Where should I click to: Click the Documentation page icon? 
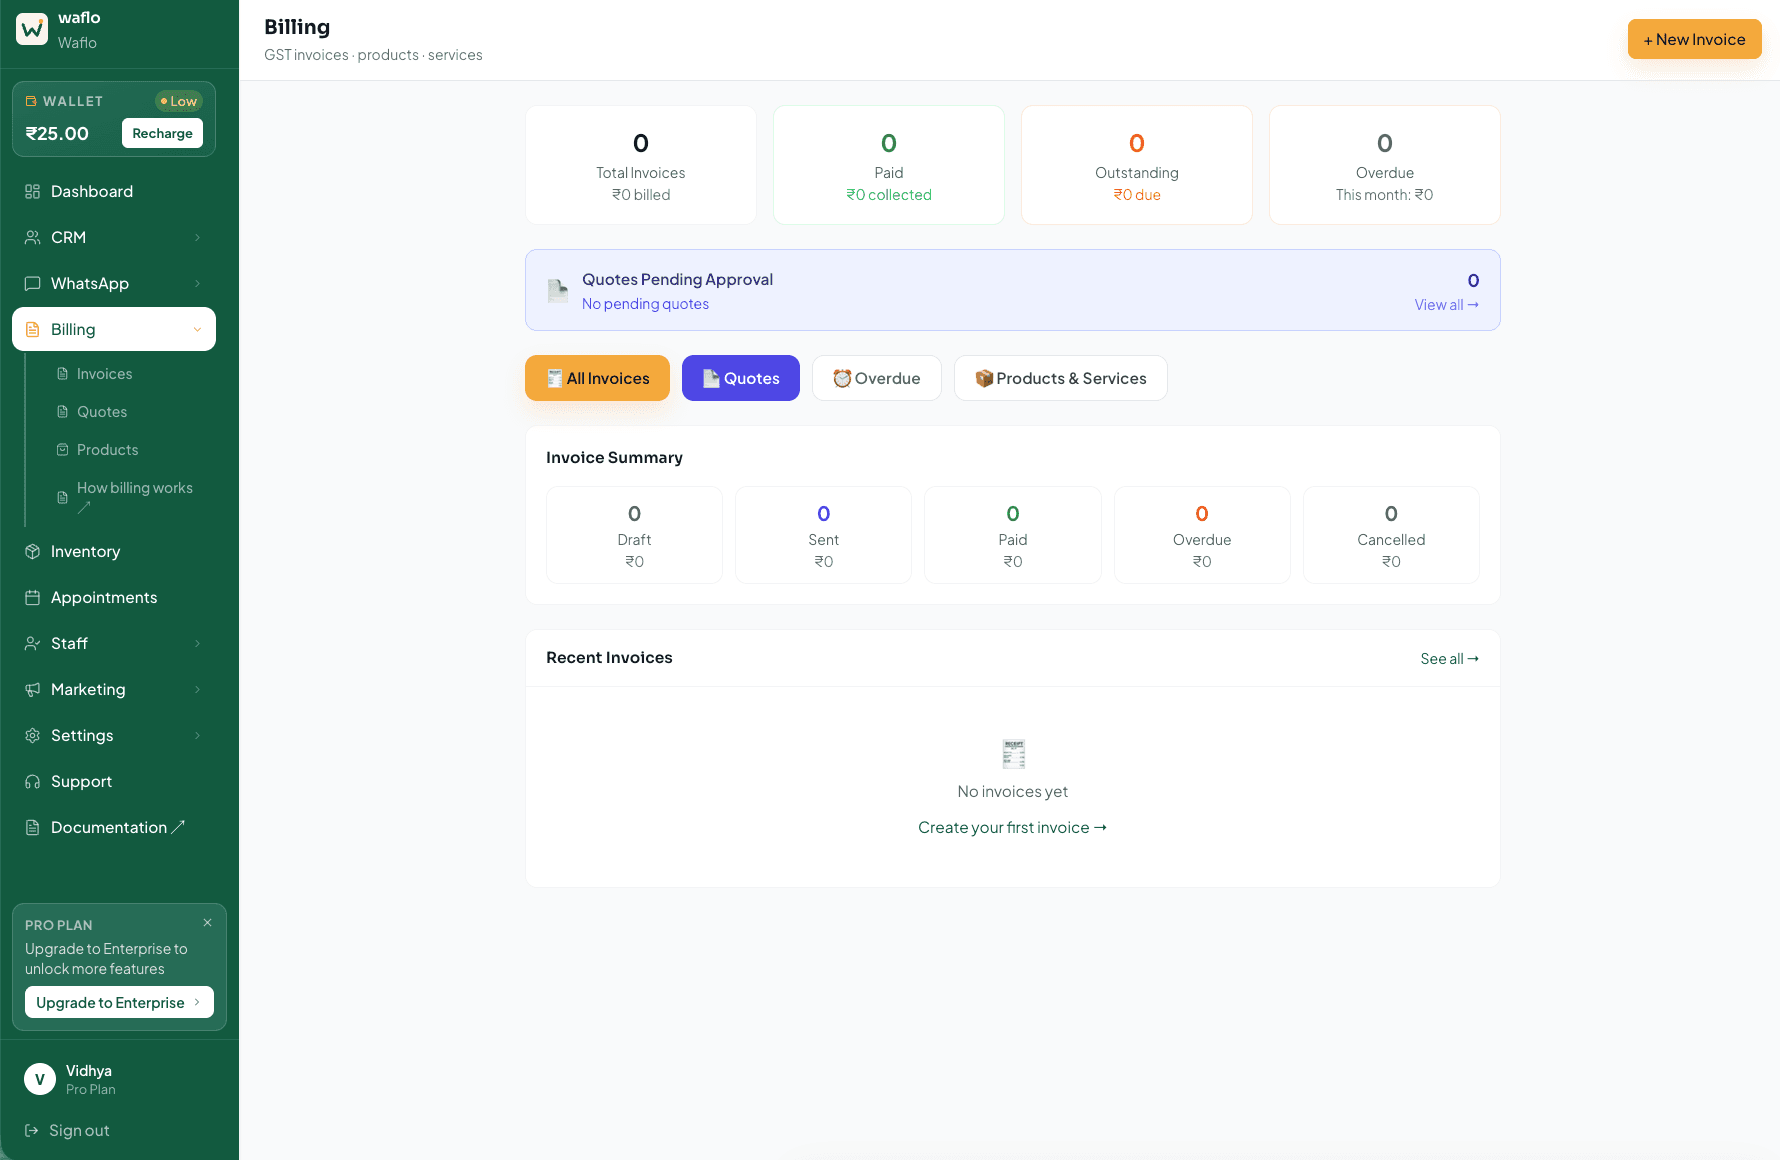(x=32, y=827)
